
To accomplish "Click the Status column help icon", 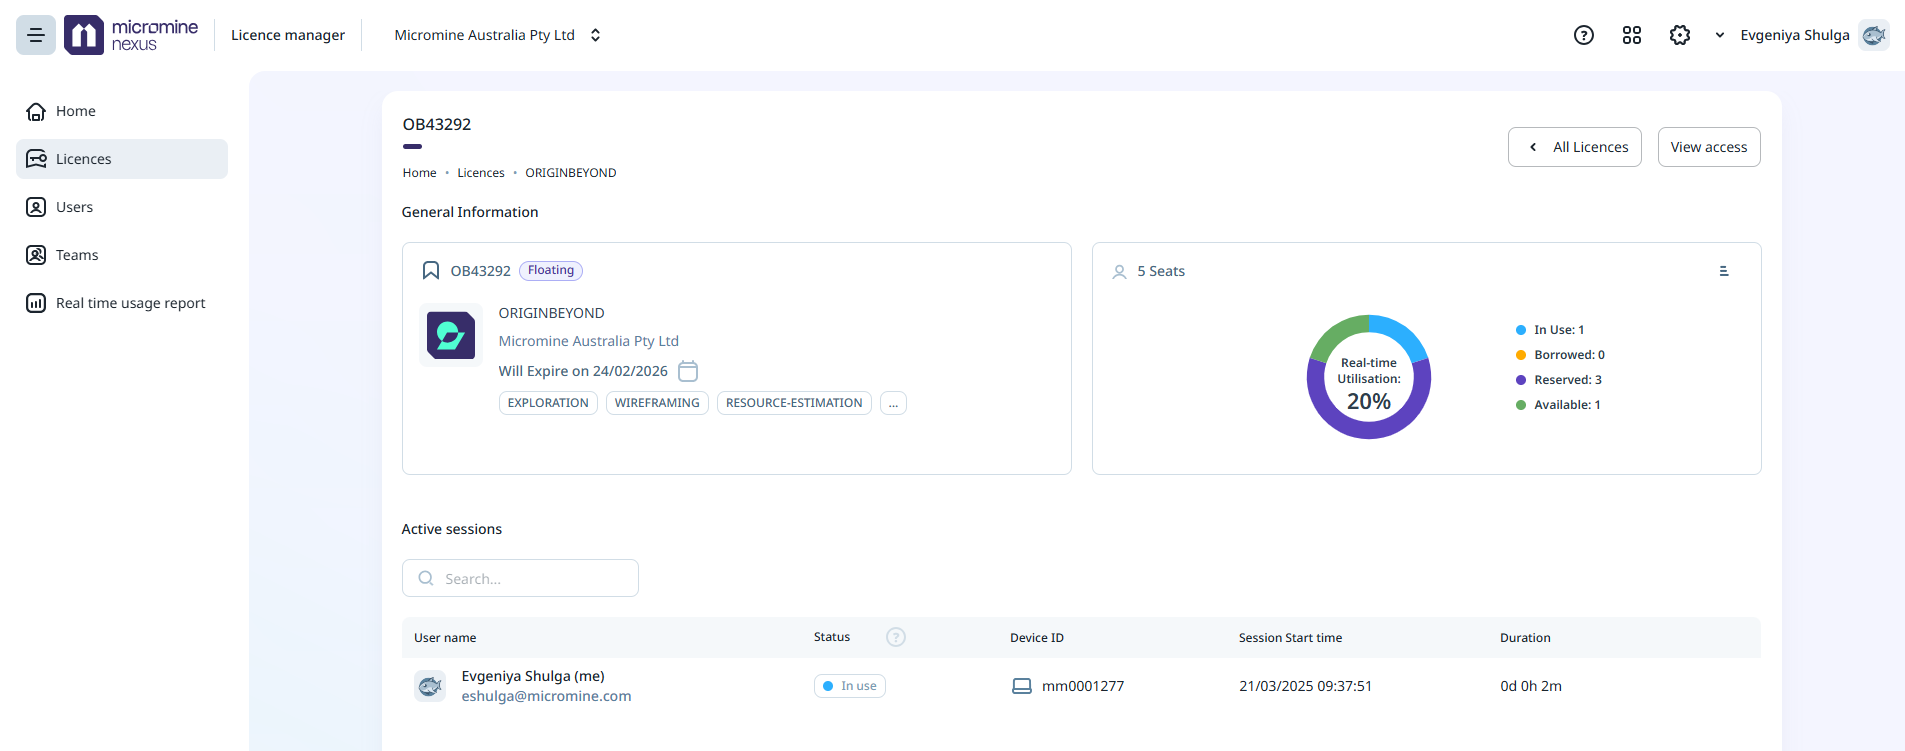I will 895,637.
